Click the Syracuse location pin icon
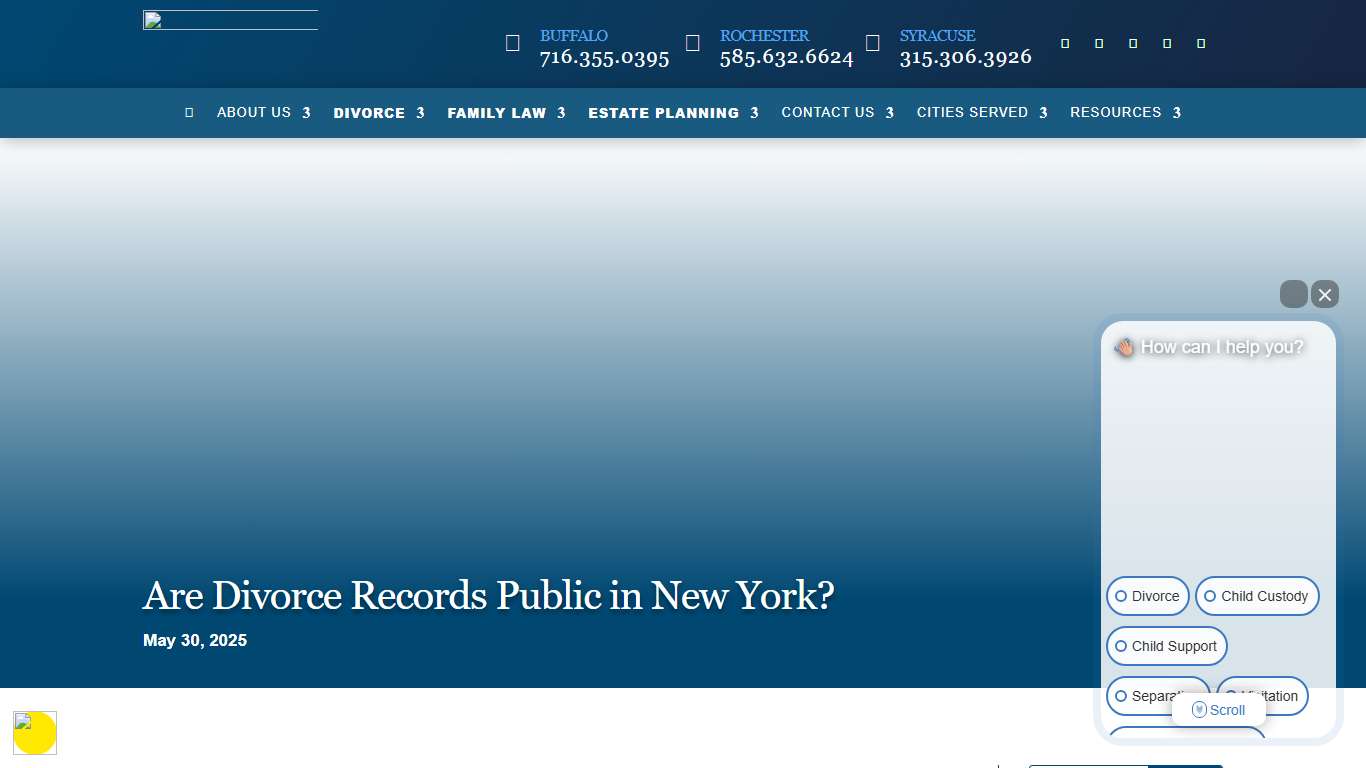Screen dimensions: 1366x768 click(873, 43)
